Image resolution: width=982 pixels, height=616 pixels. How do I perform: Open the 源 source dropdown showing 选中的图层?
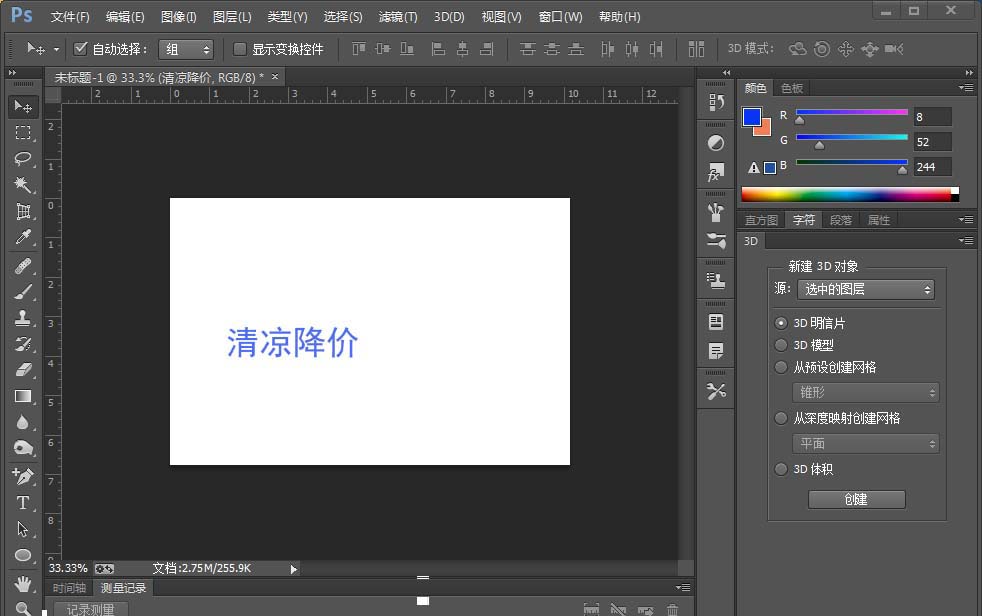pyautogui.click(x=866, y=289)
